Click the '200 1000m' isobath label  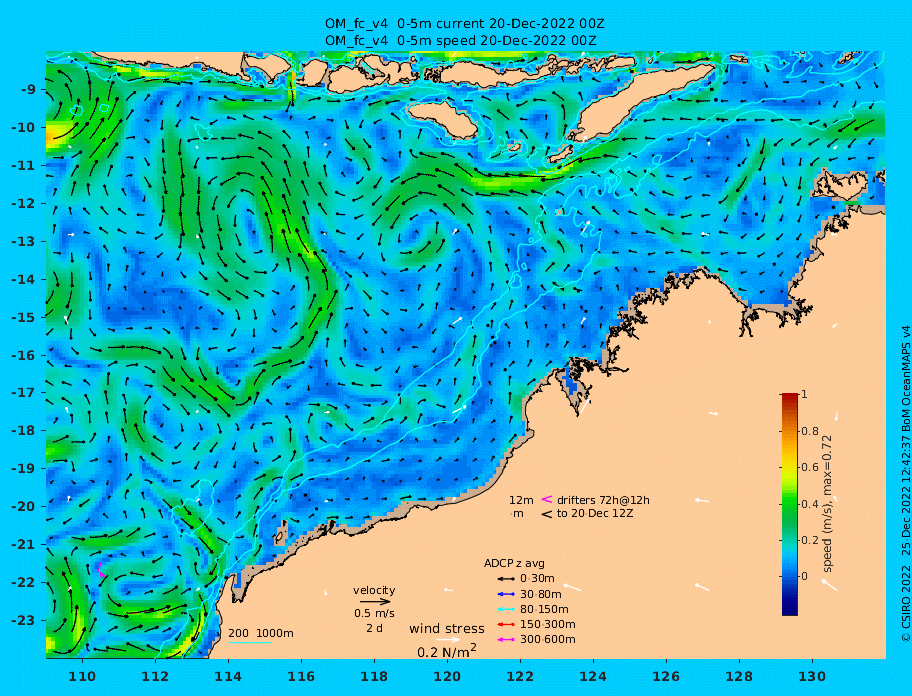coord(261,633)
